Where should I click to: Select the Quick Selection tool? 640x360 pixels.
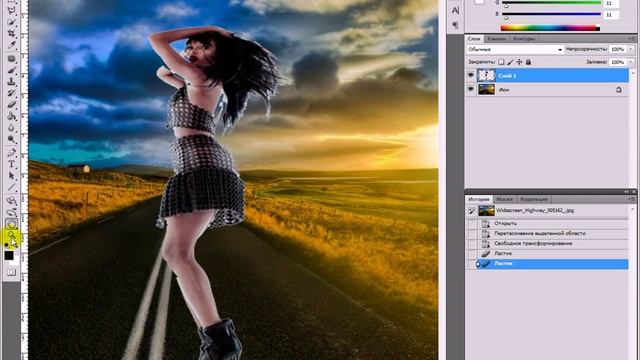(x=11, y=22)
